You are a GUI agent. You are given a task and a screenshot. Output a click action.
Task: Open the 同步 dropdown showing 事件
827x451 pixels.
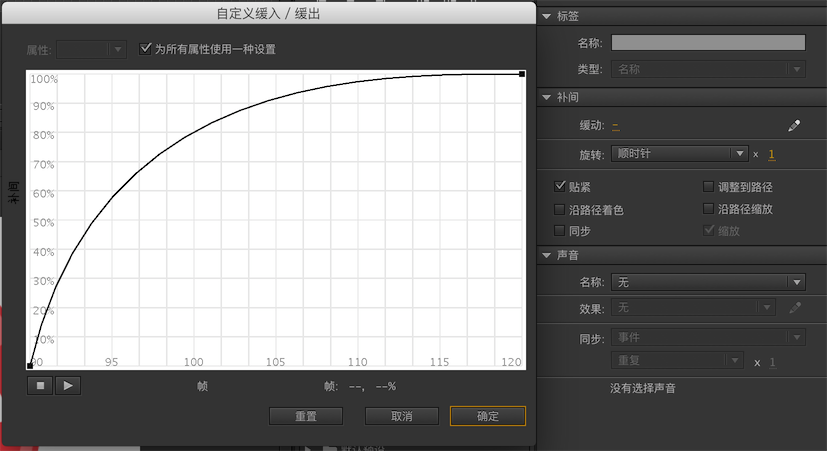coord(708,338)
